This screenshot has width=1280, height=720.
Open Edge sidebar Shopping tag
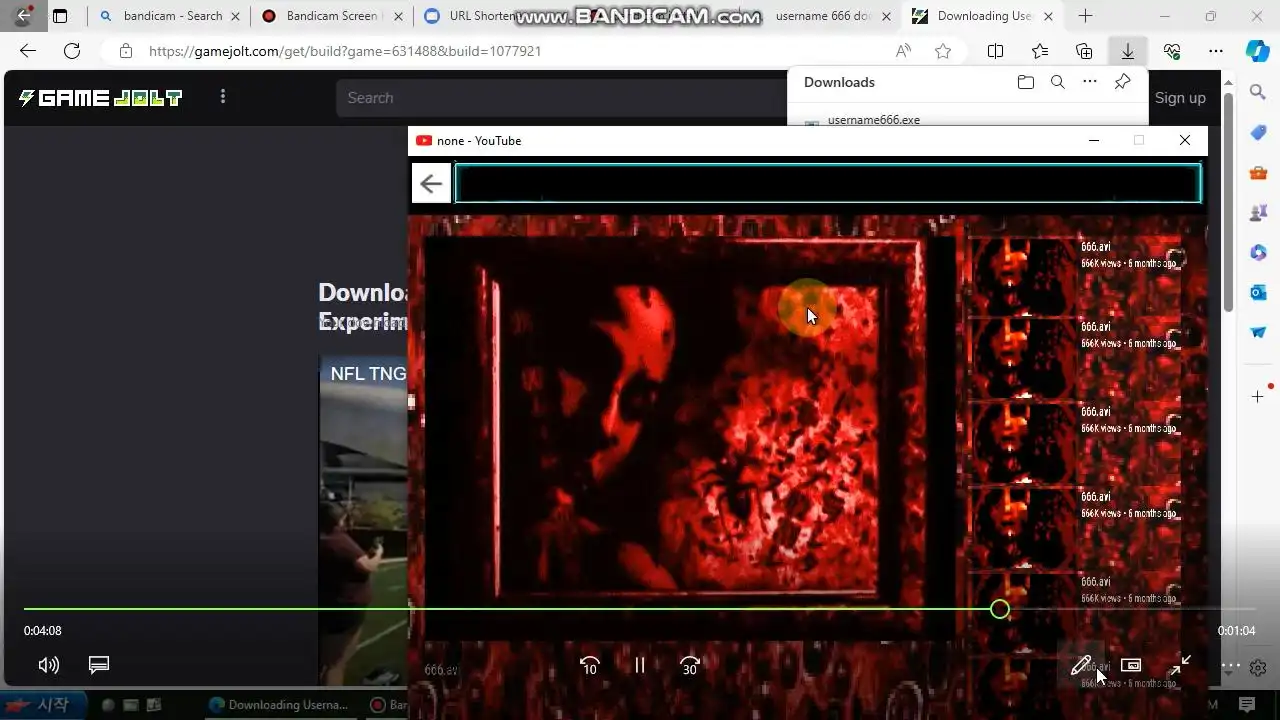pyautogui.click(x=1258, y=132)
